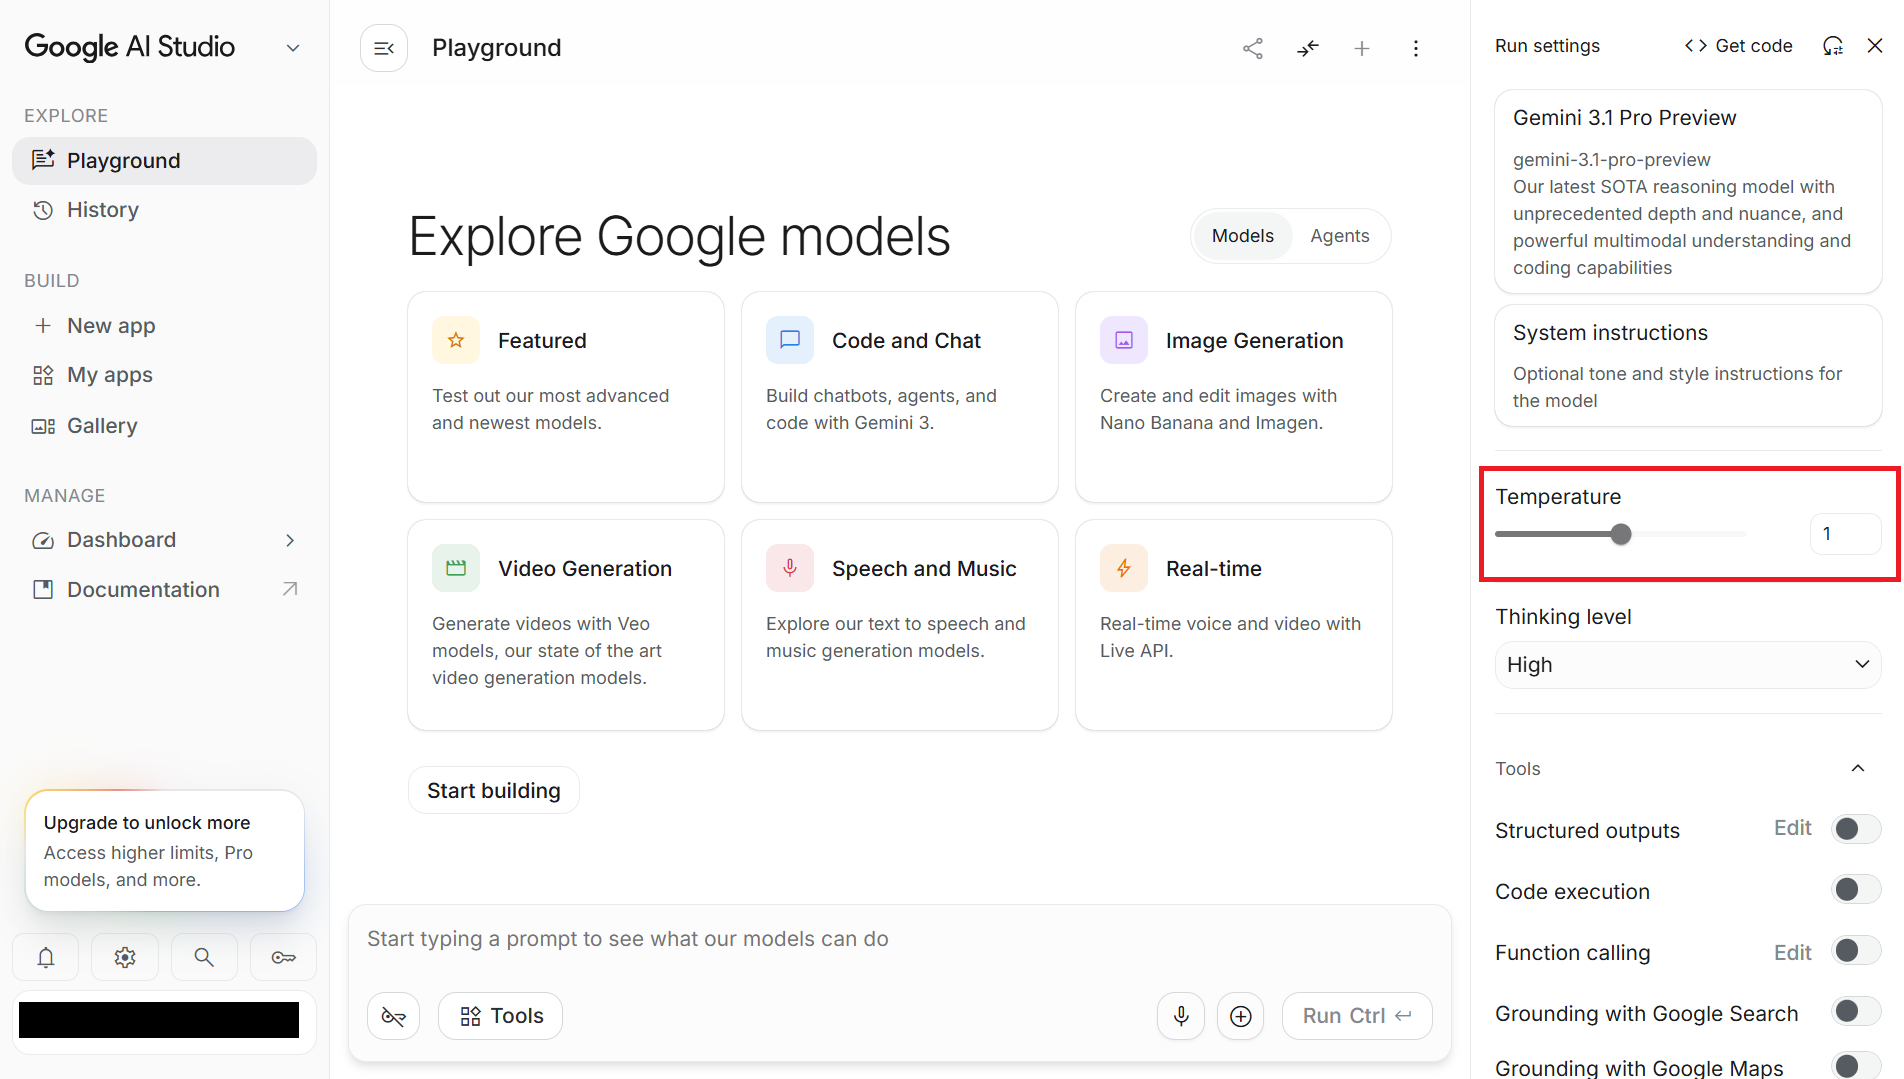Enable Code execution toggle
1904x1079 pixels.
1856,890
